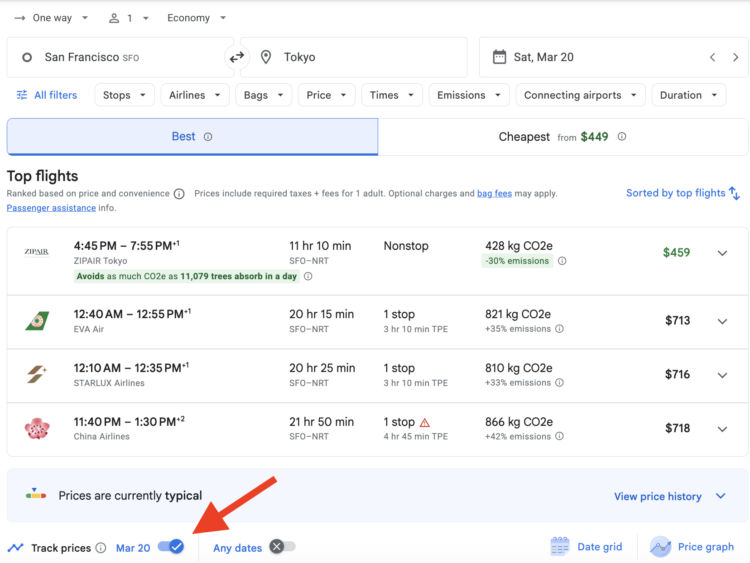Open the info icon beside +42% emissions

[559, 436]
